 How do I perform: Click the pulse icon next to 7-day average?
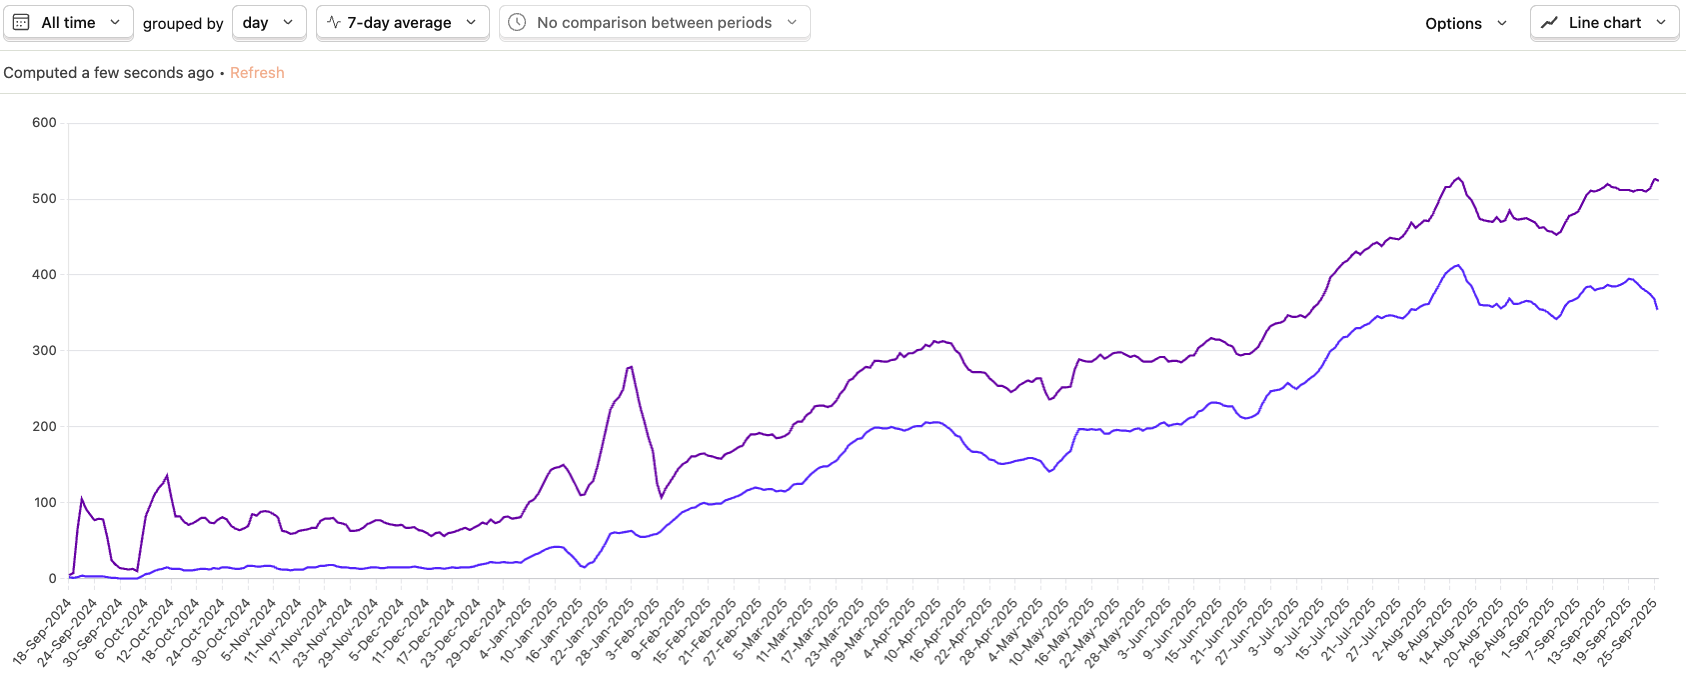pos(334,22)
